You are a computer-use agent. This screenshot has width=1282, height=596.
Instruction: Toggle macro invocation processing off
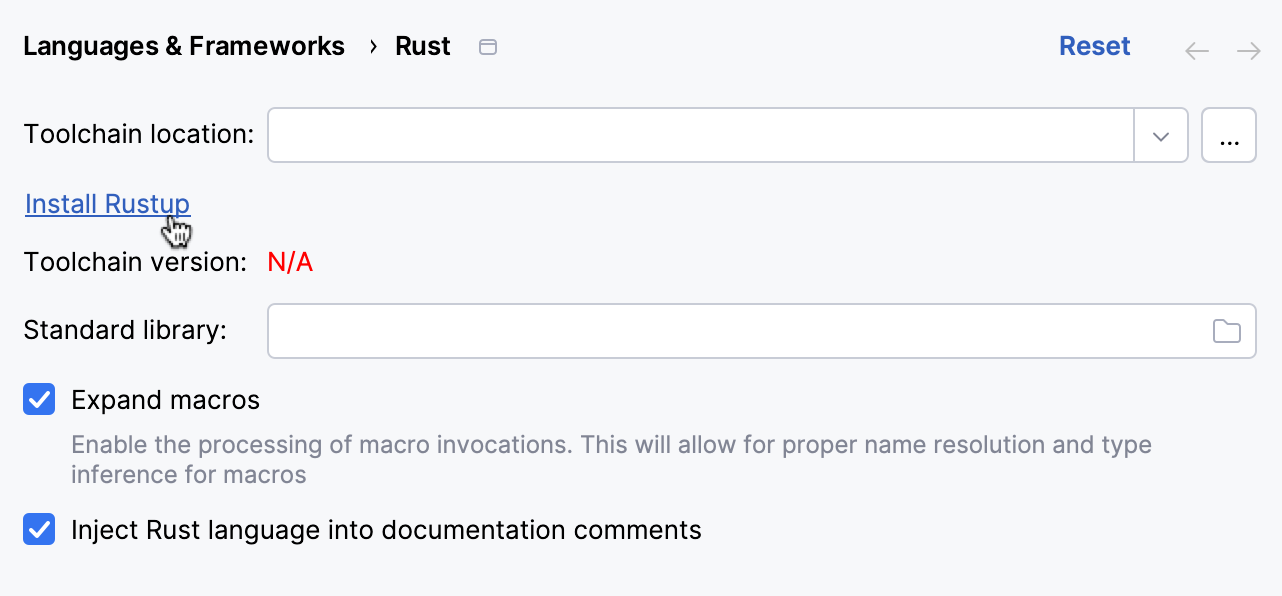click(x=38, y=399)
